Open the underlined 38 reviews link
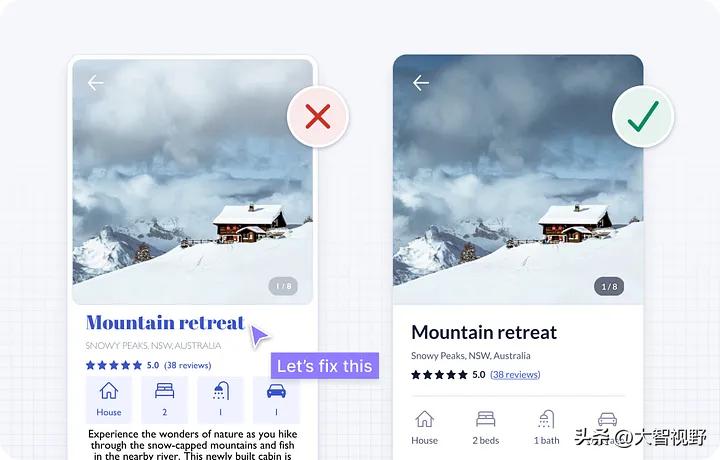This screenshot has height=460, width=720. pyautogui.click(x=515, y=375)
